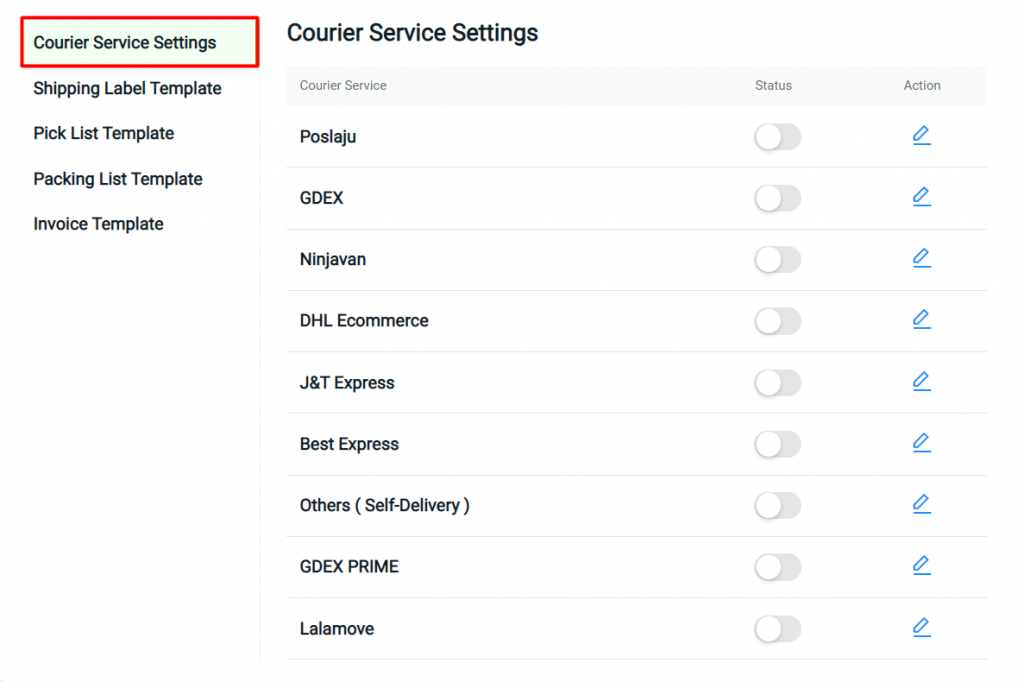Enable Others (Self-Delivery) status
1024x682 pixels.
click(777, 506)
